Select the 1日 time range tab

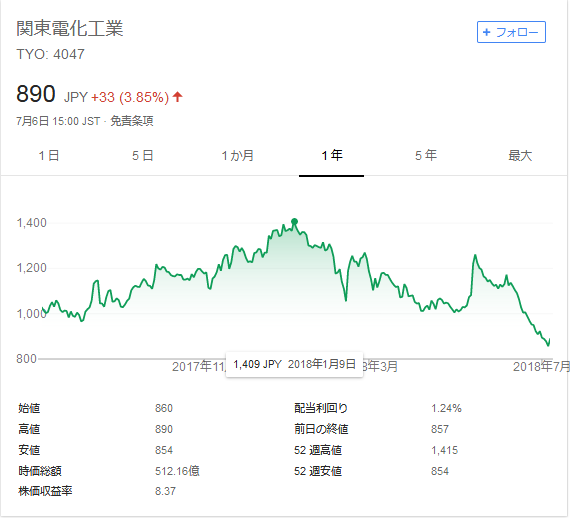(49, 156)
